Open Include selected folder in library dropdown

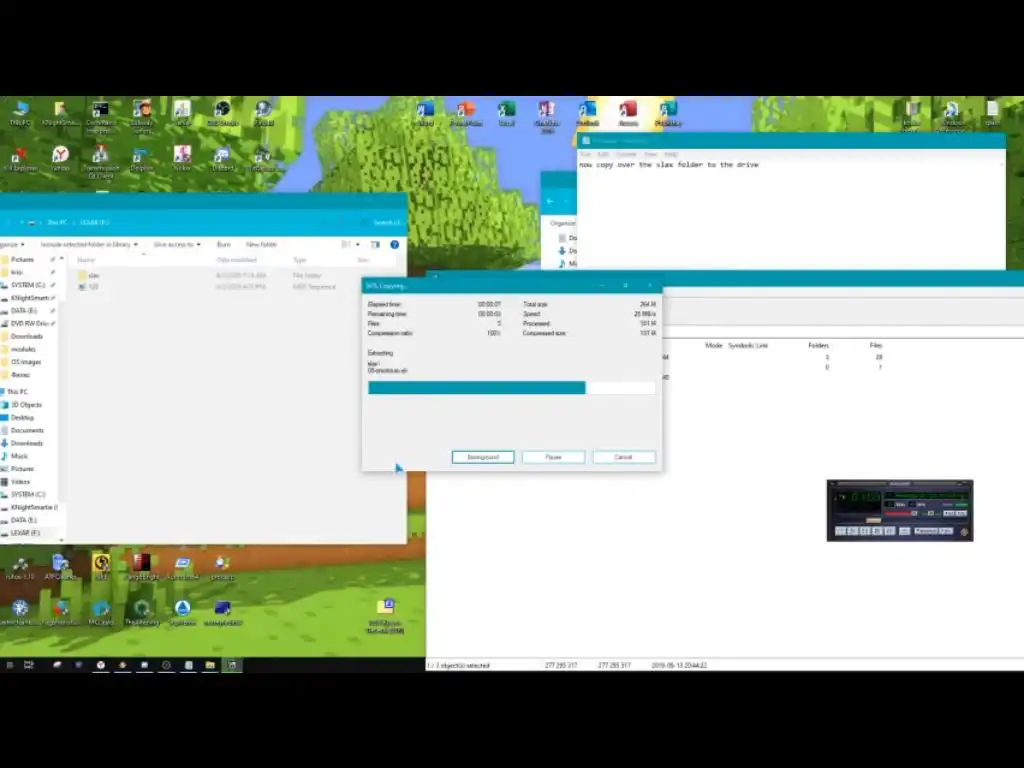coord(89,244)
